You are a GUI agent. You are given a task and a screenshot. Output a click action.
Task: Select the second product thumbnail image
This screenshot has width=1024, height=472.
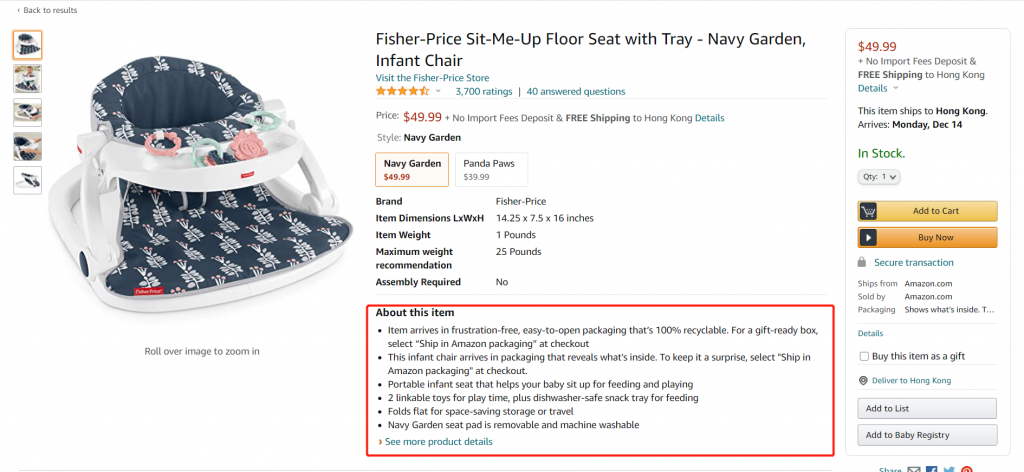coord(27,79)
